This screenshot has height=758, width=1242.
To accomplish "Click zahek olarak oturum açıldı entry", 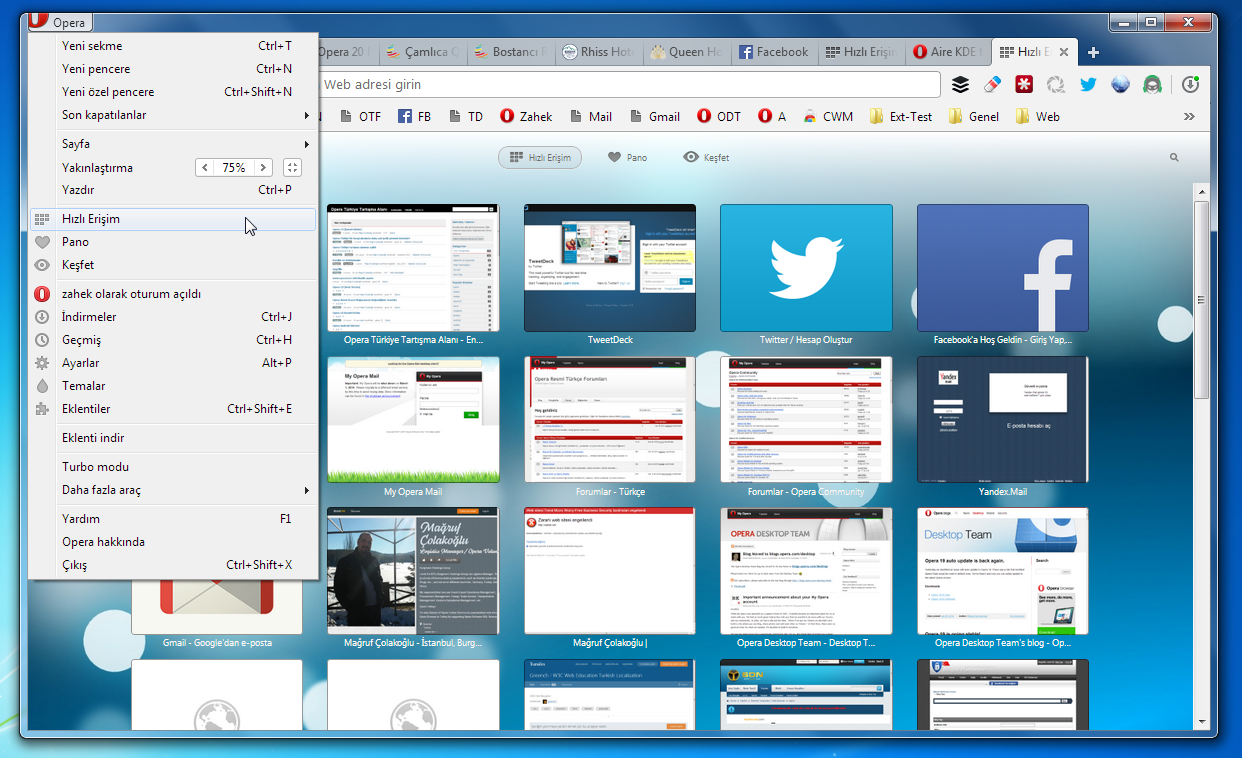I will 173,294.
